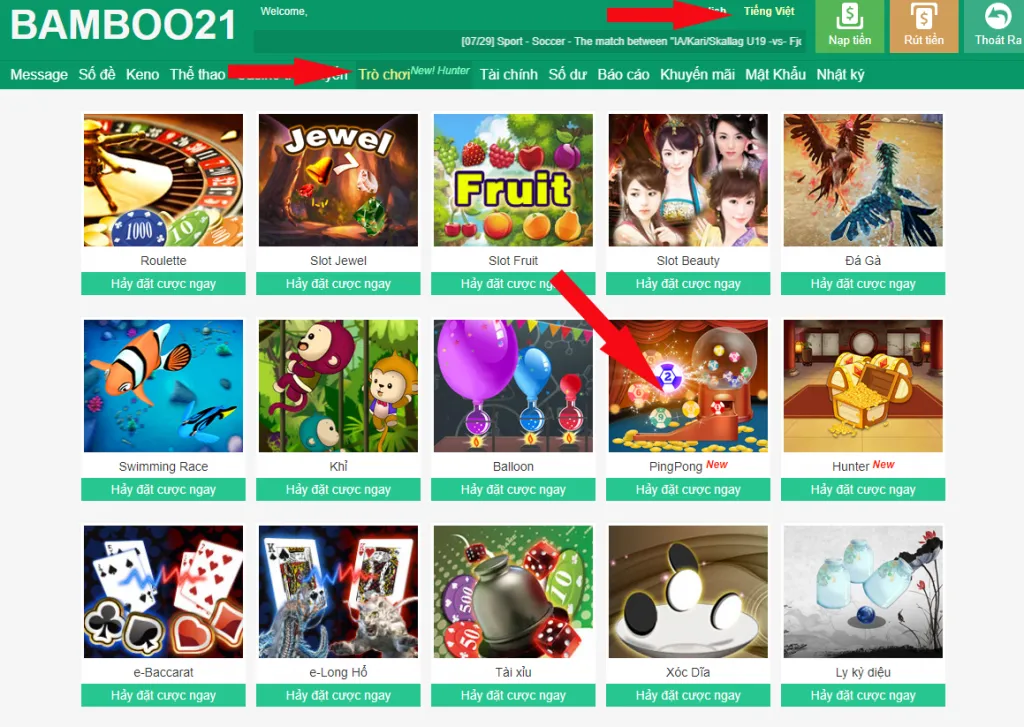
Task: Open the Trò chơi menu tab
Action: [x=384, y=74]
